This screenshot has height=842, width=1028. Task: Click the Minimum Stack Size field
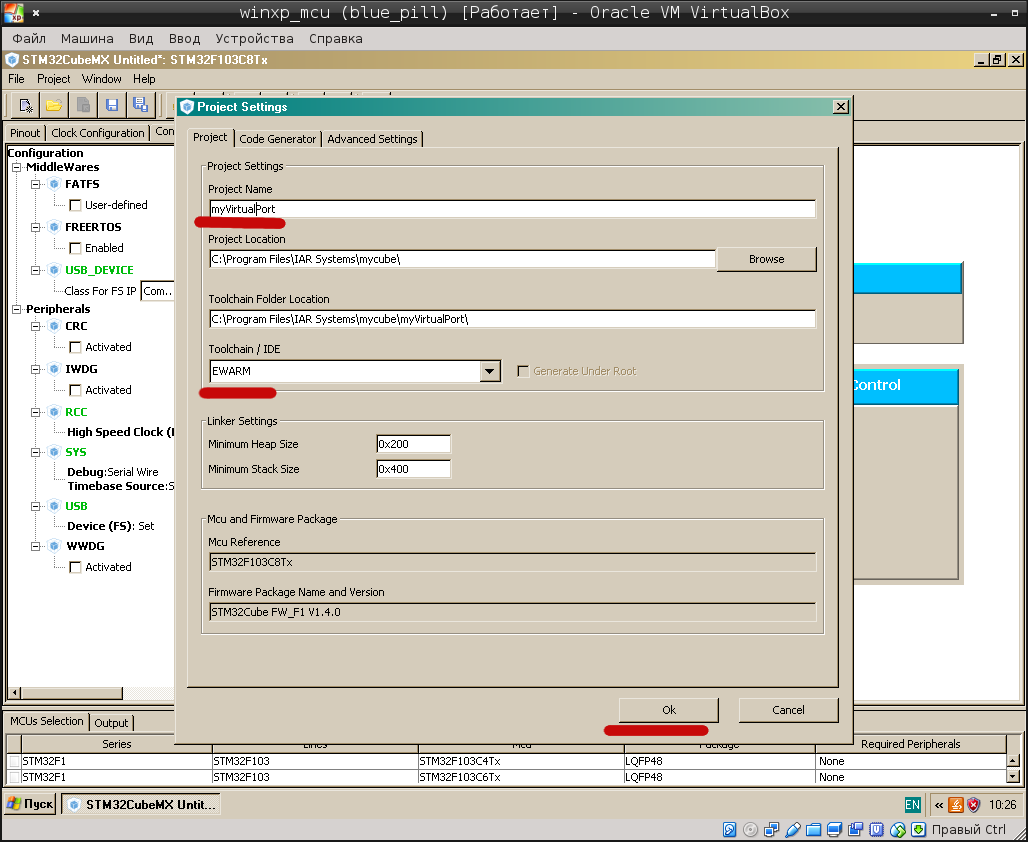pos(414,469)
